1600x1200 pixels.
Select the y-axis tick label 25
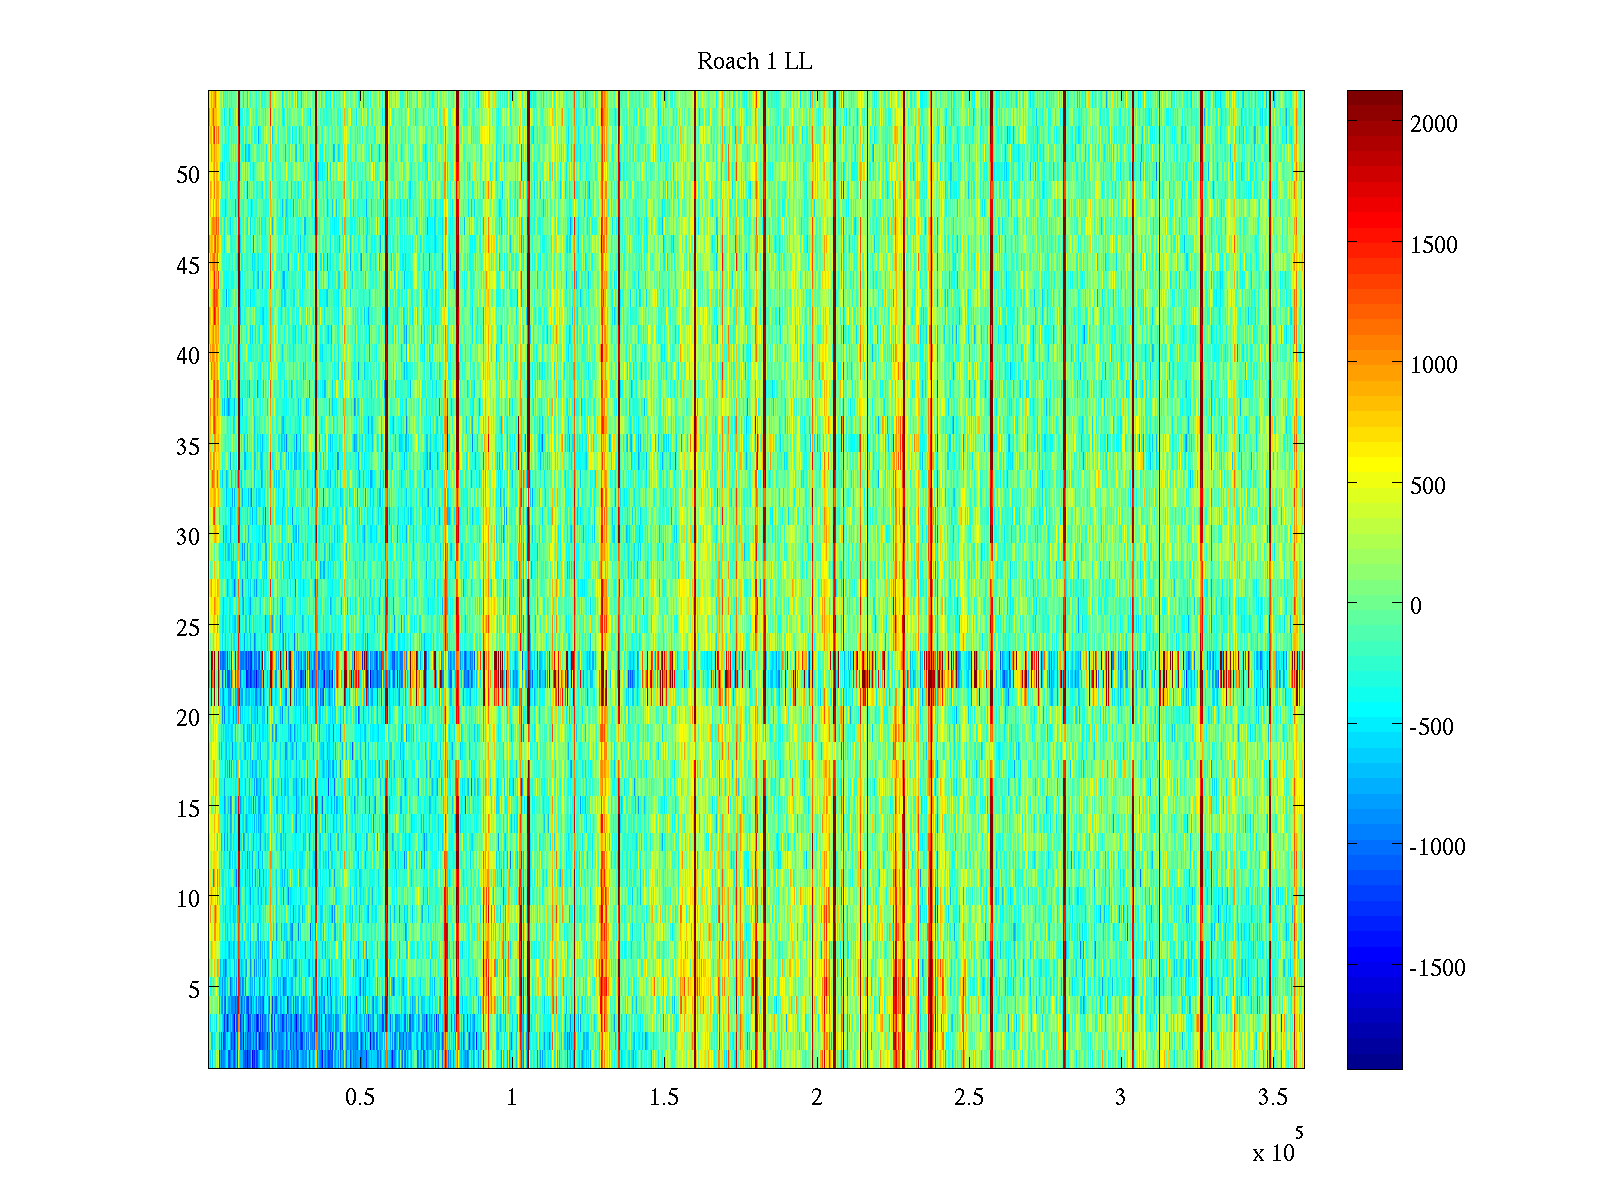tap(188, 627)
